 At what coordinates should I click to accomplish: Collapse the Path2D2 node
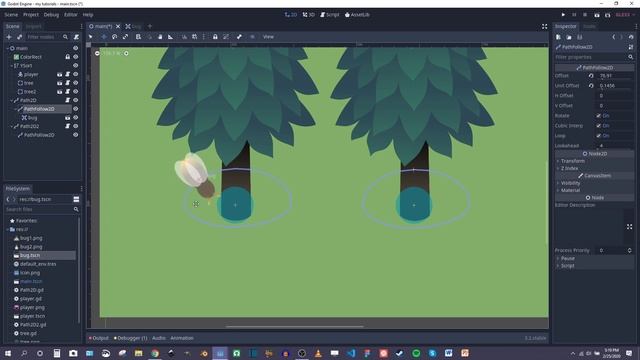point(11,126)
